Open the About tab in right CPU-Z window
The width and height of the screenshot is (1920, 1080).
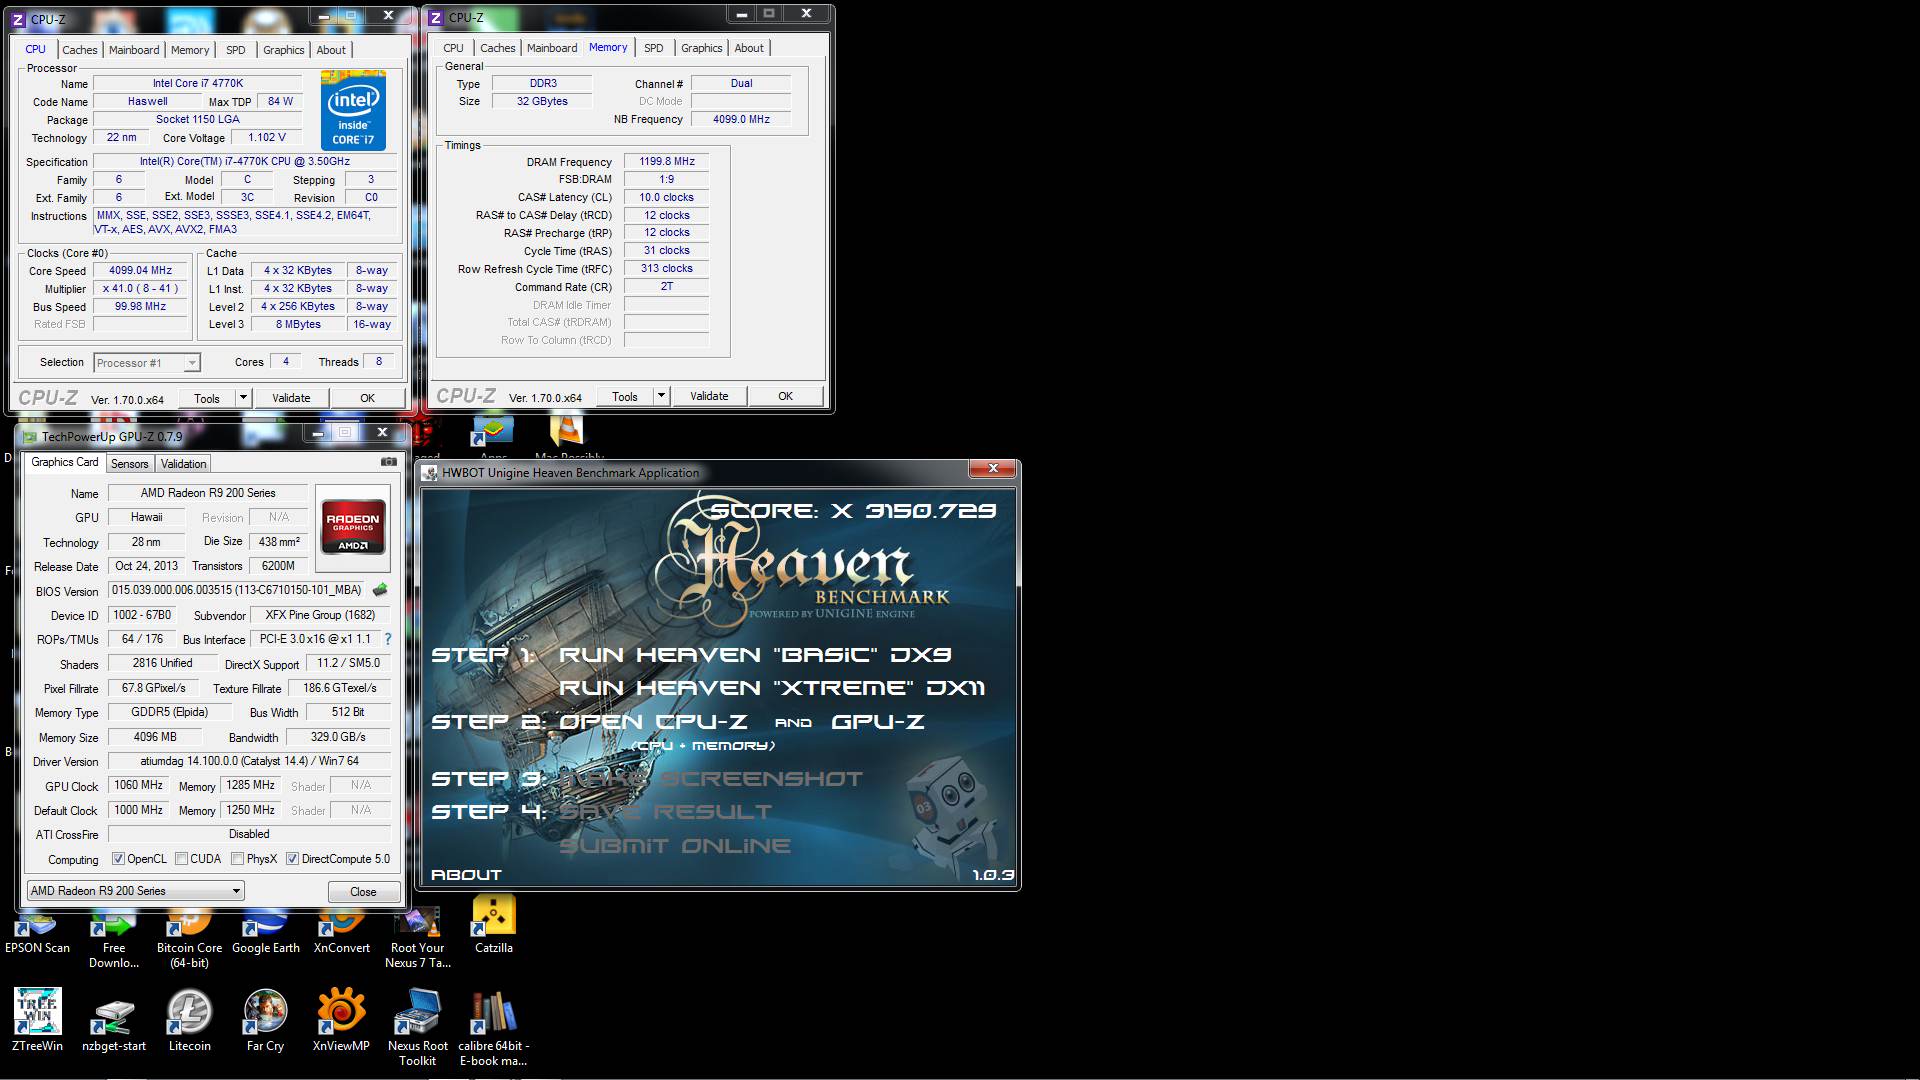(x=749, y=48)
